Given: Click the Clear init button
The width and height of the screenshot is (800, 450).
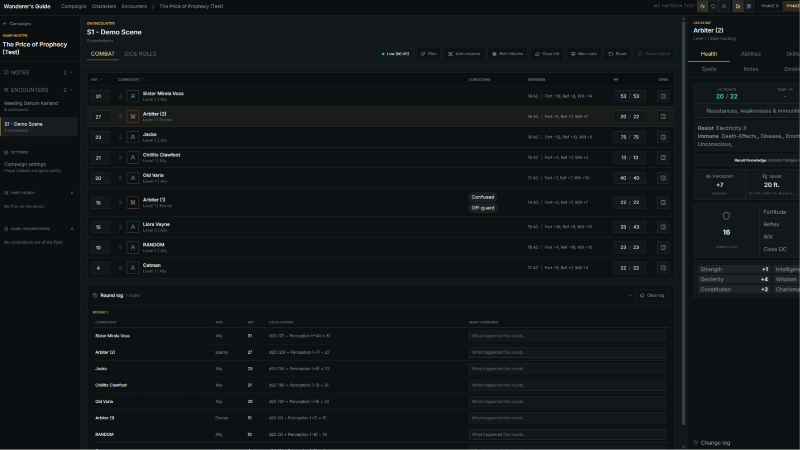Looking at the screenshot, I should [547, 54].
